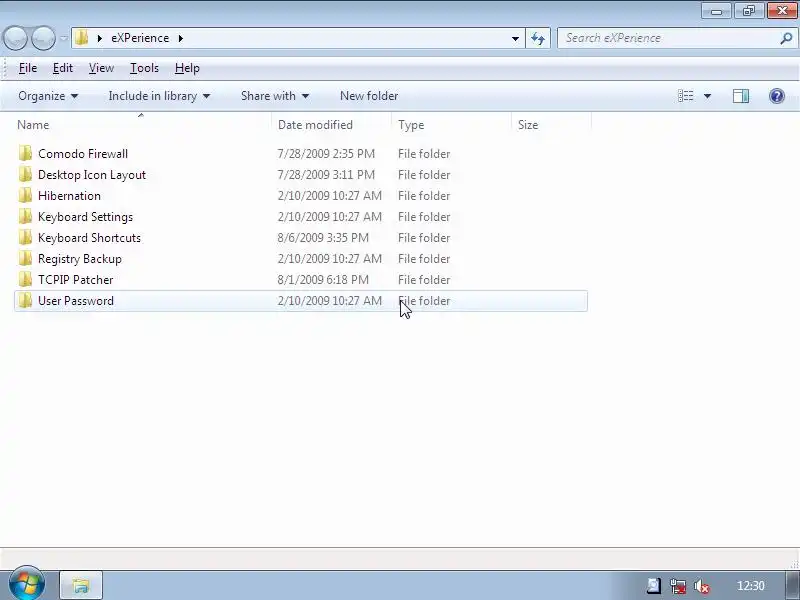Click the eXPerience breadcrumb in address bar
This screenshot has height=600, width=800.
coord(140,38)
